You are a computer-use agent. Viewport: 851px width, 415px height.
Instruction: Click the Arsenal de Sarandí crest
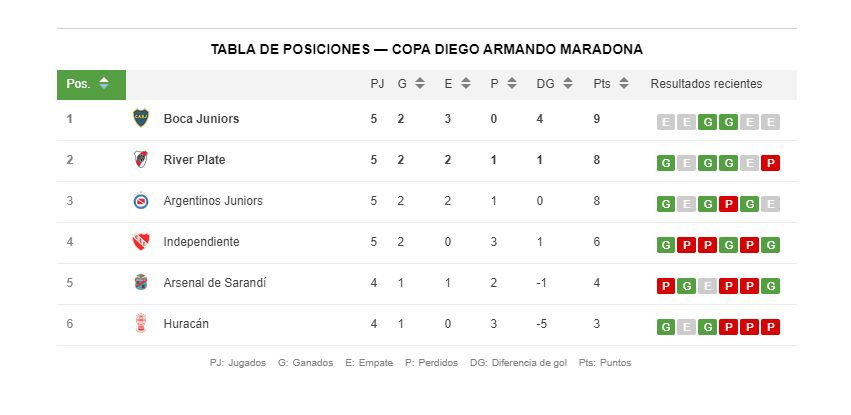(140, 283)
